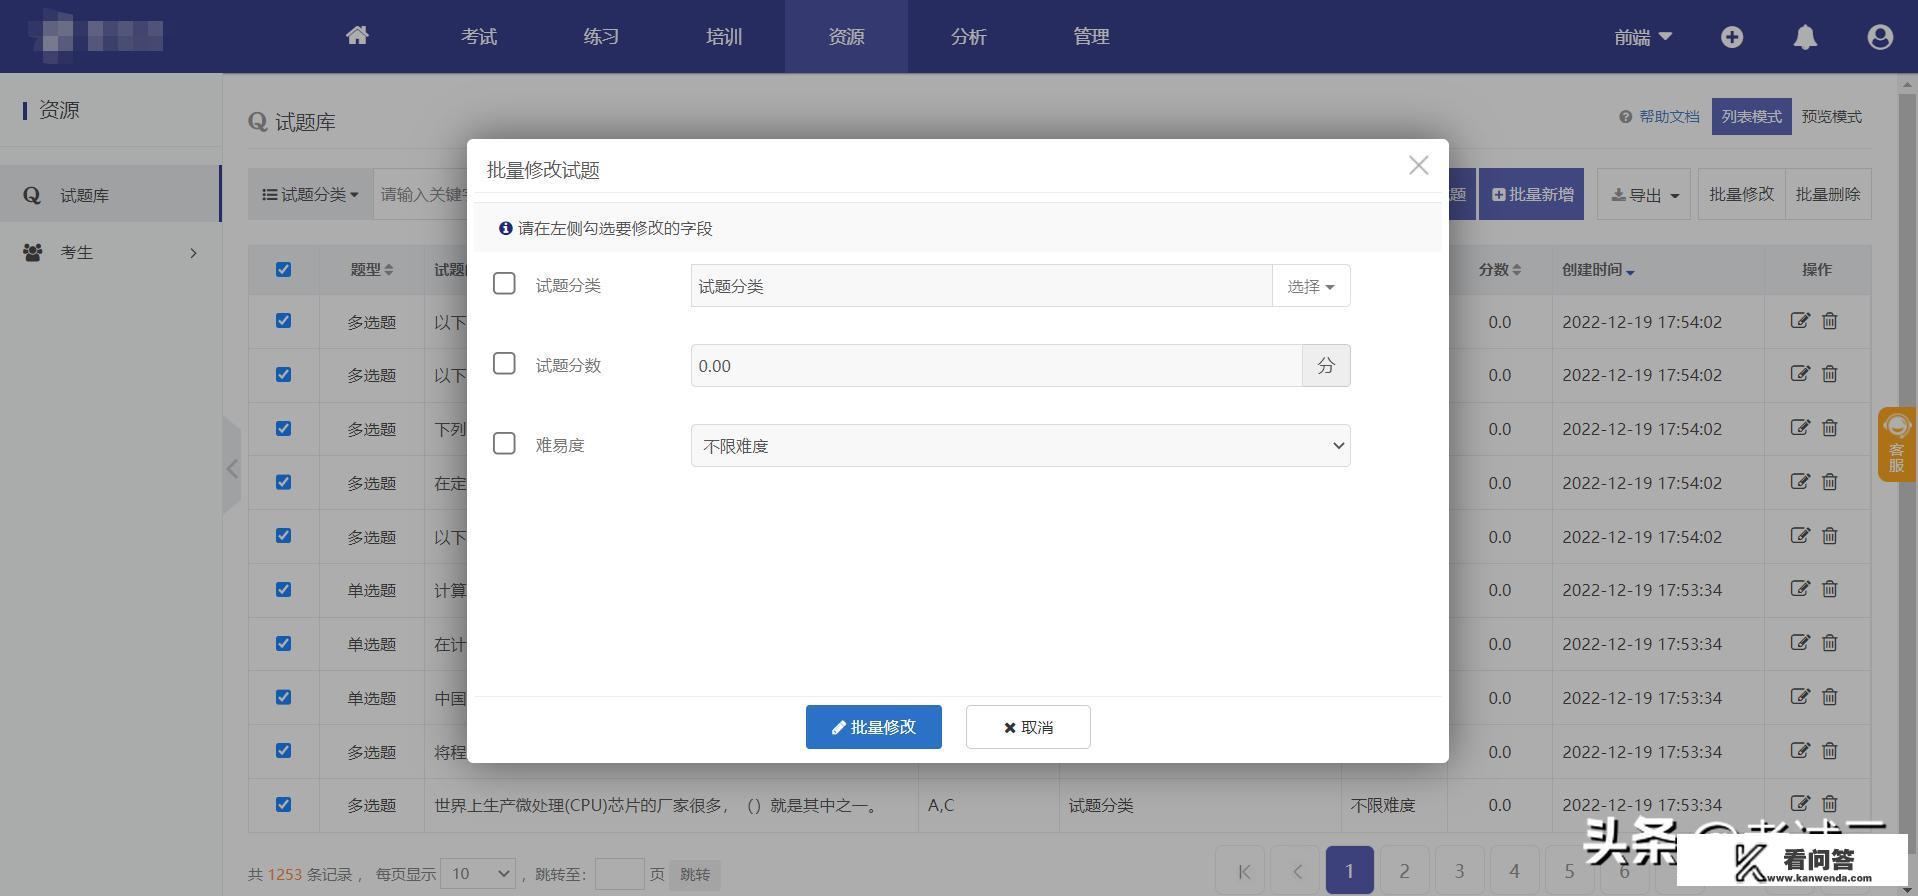Click edit icon on sixth row (17:53:34)
This screenshot has height=896, width=1918.
click(x=1800, y=589)
